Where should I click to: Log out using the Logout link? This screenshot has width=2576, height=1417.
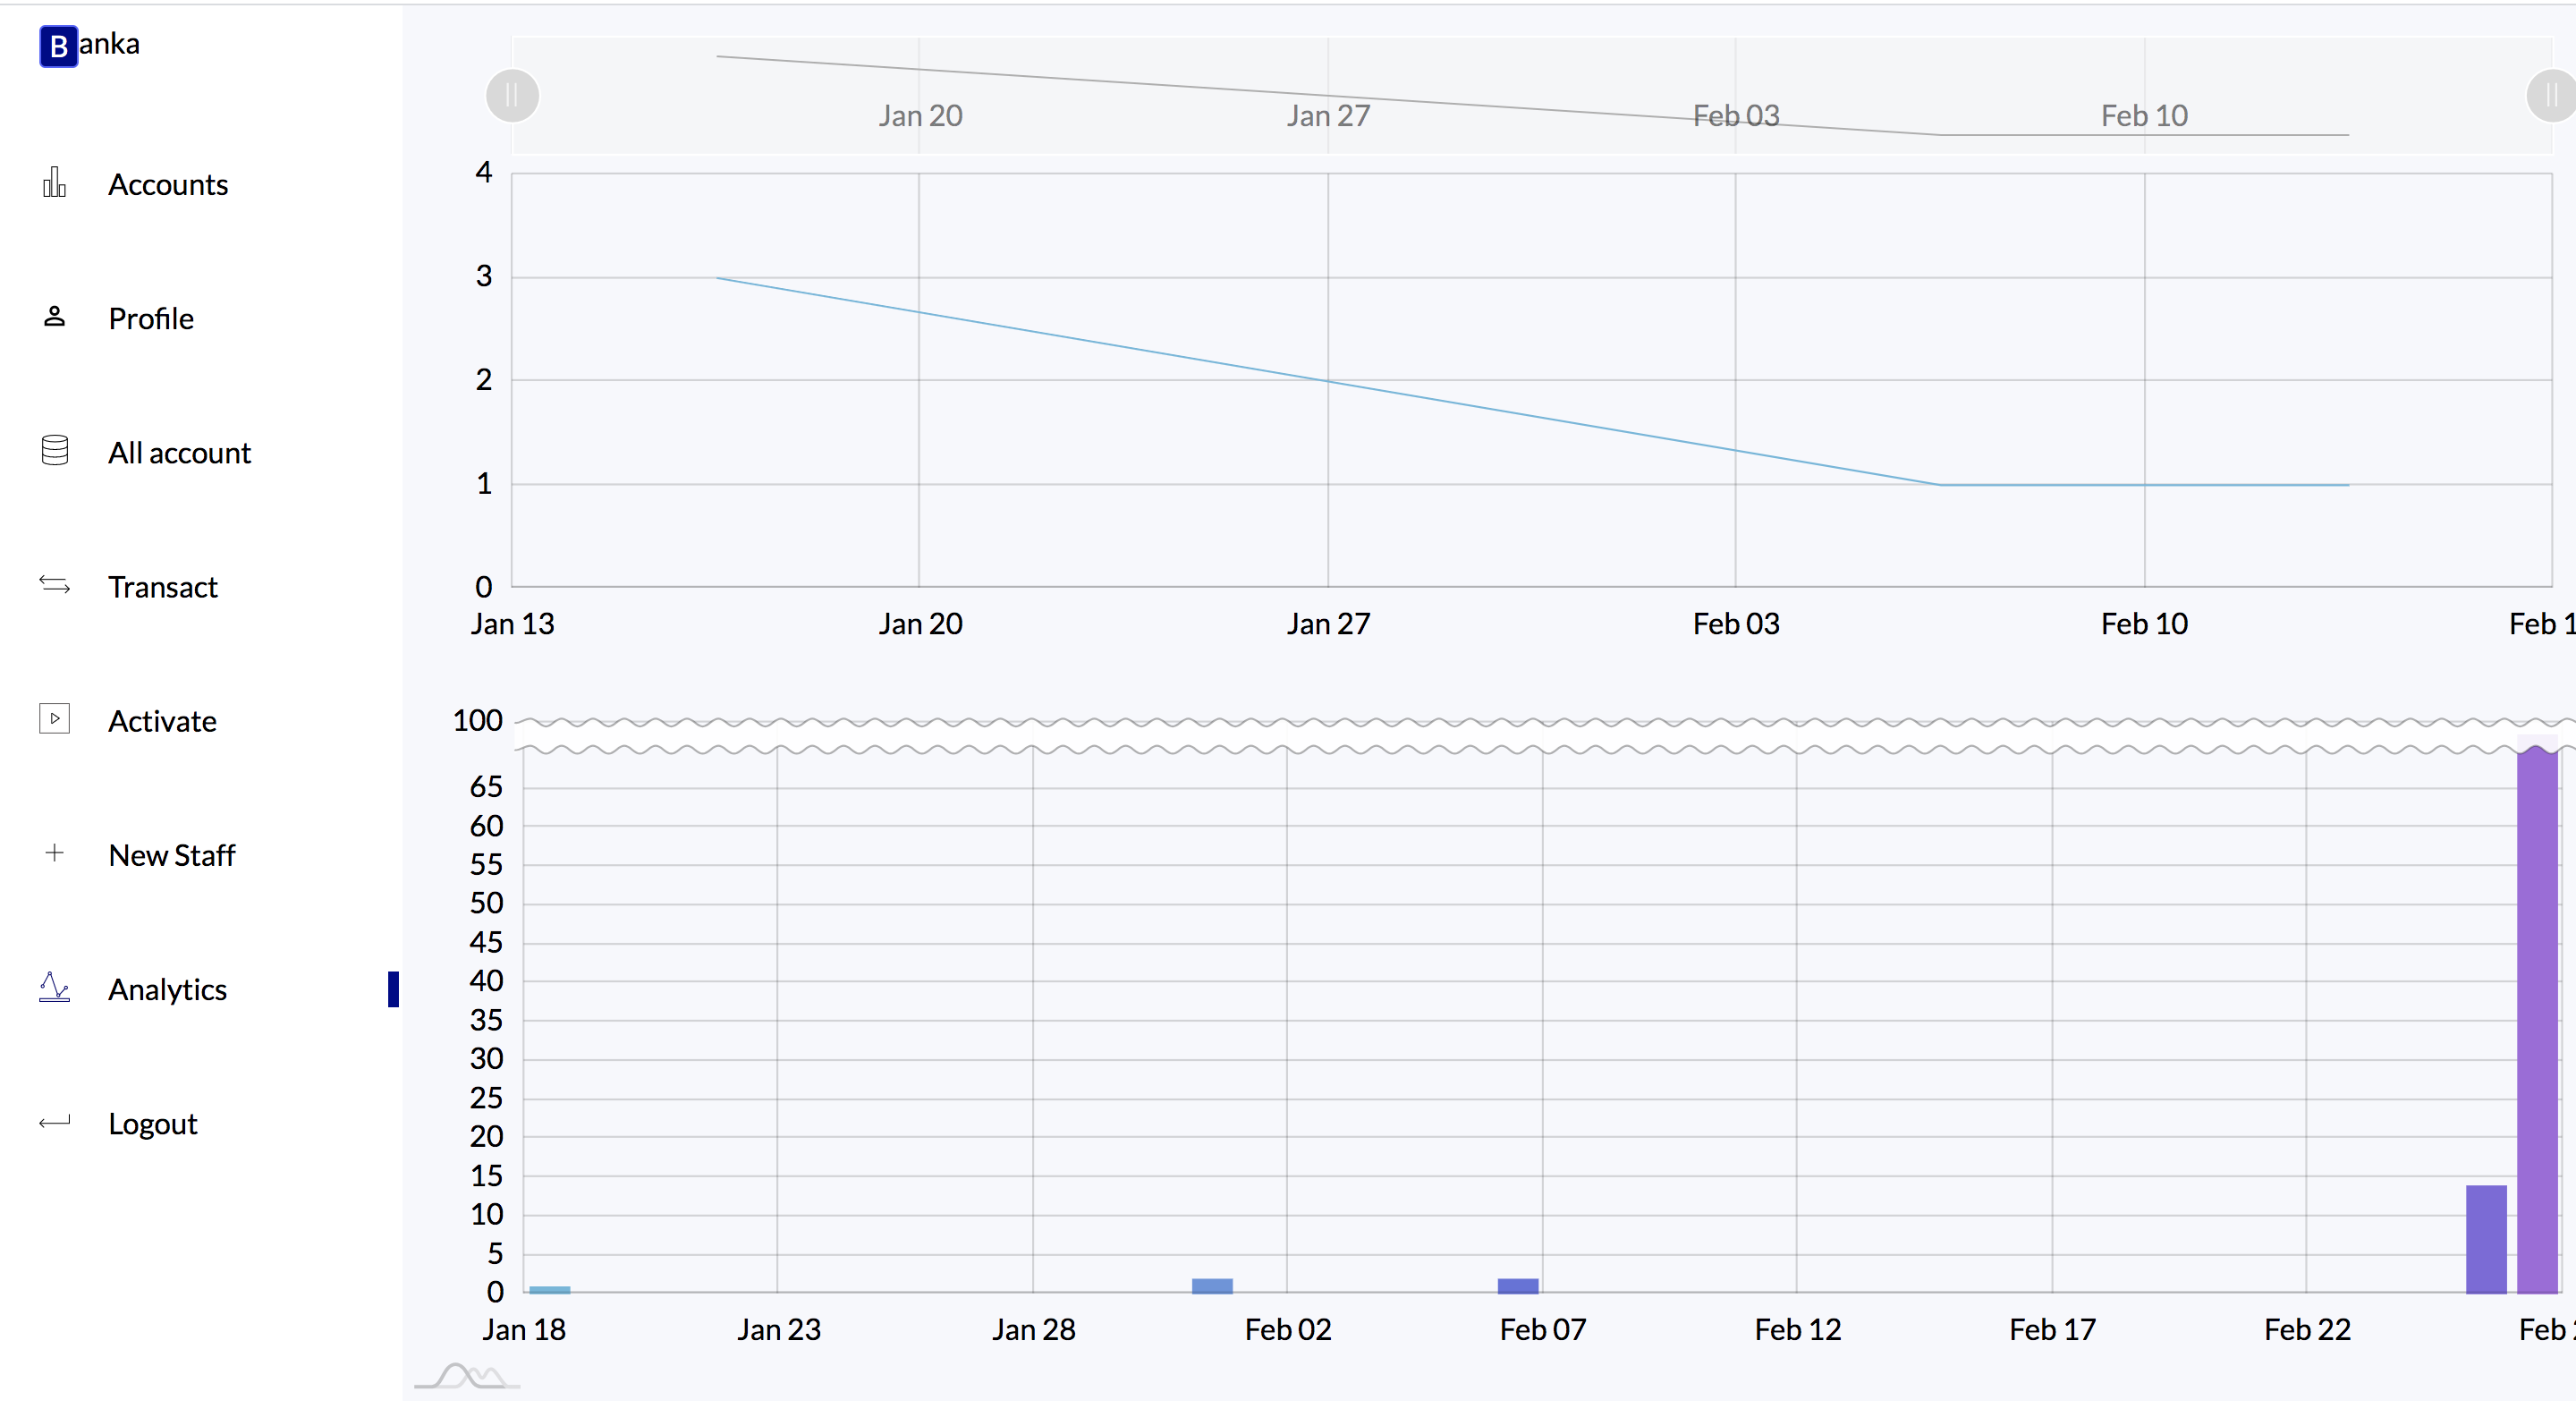click(152, 1124)
